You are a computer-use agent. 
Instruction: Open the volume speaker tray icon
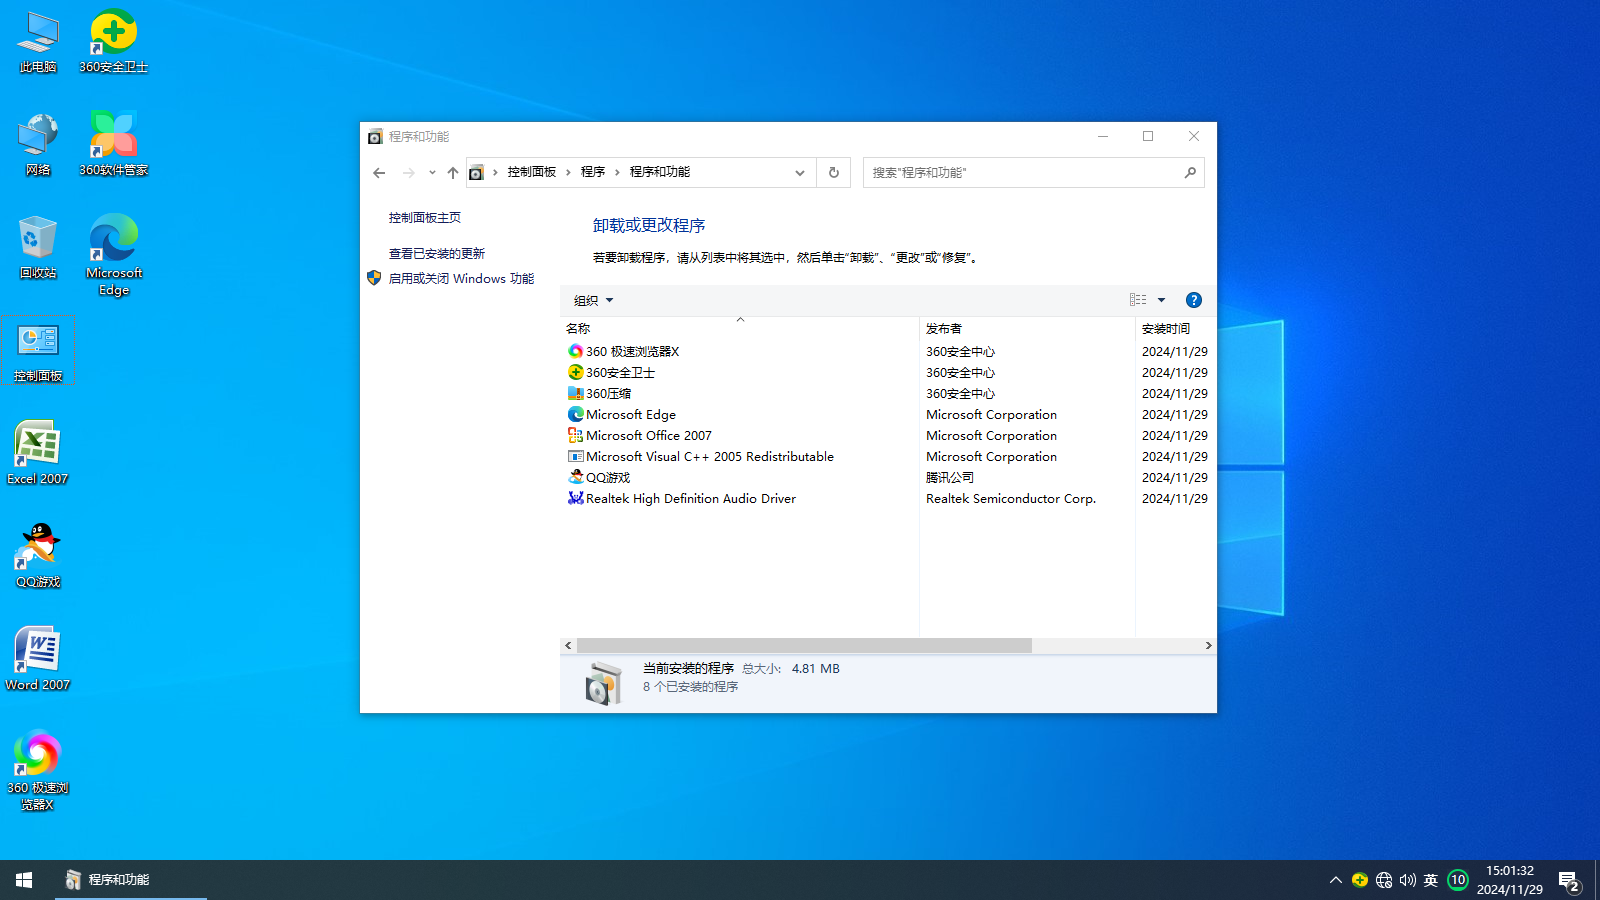coord(1408,880)
